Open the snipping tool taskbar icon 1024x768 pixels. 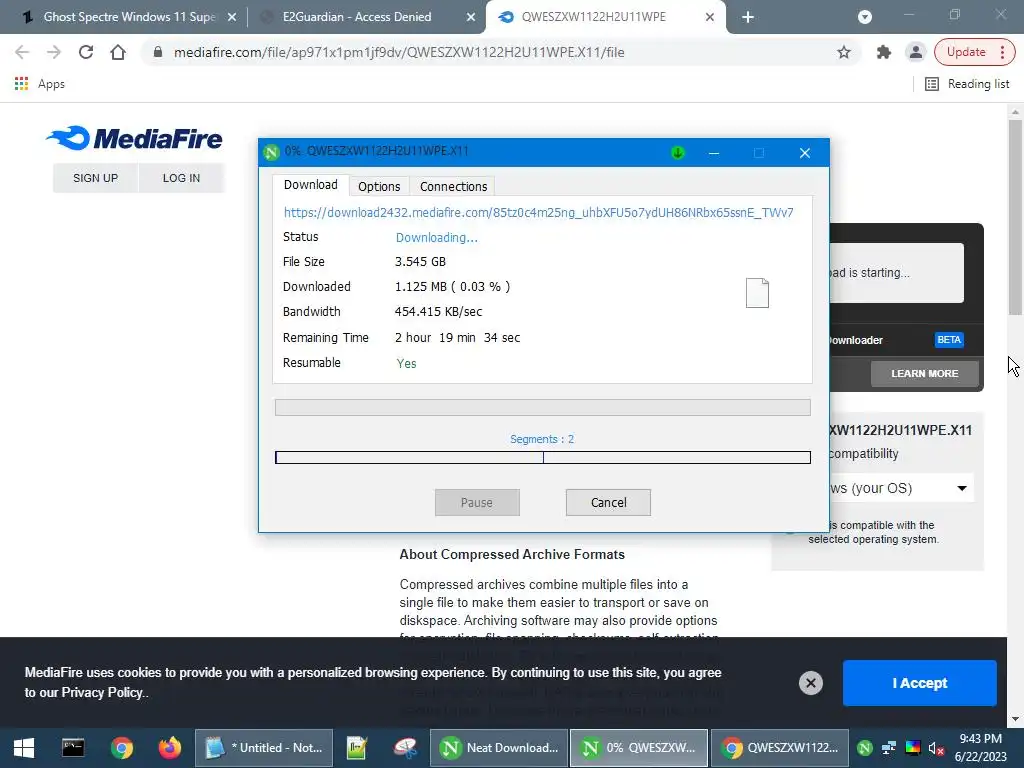click(405, 748)
